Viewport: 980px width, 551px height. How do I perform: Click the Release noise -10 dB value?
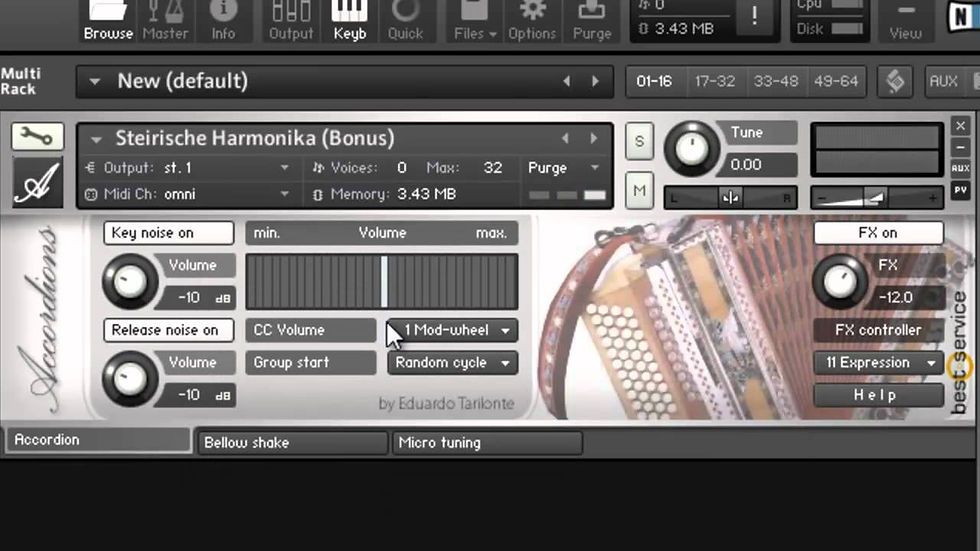pyautogui.click(x=196, y=395)
